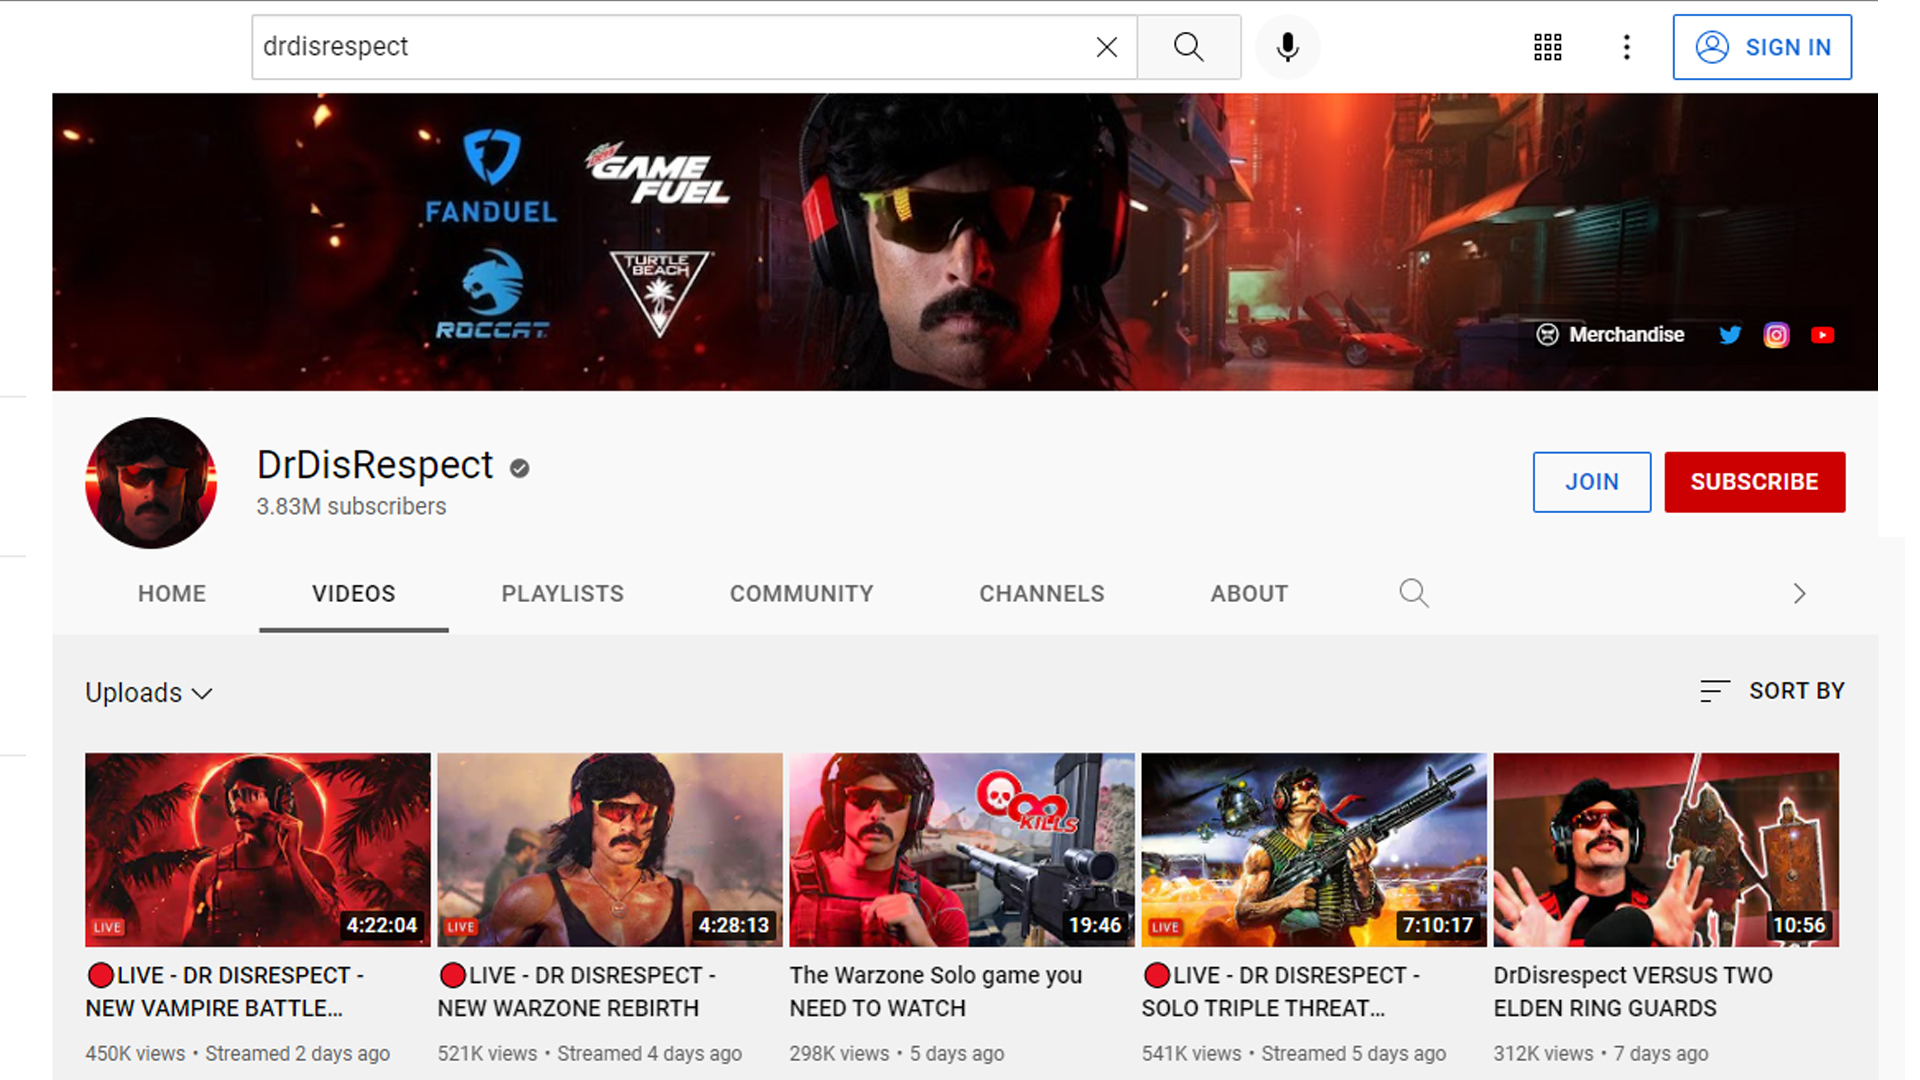Open the New Vampire Battle video thumbnail
The width and height of the screenshot is (1920, 1080).
tap(258, 850)
